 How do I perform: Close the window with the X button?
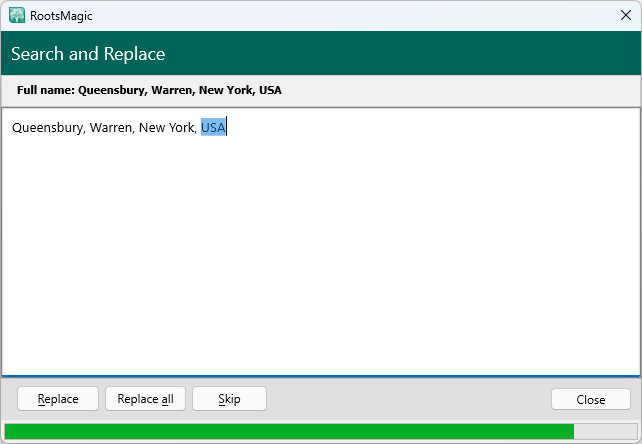tap(626, 15)
